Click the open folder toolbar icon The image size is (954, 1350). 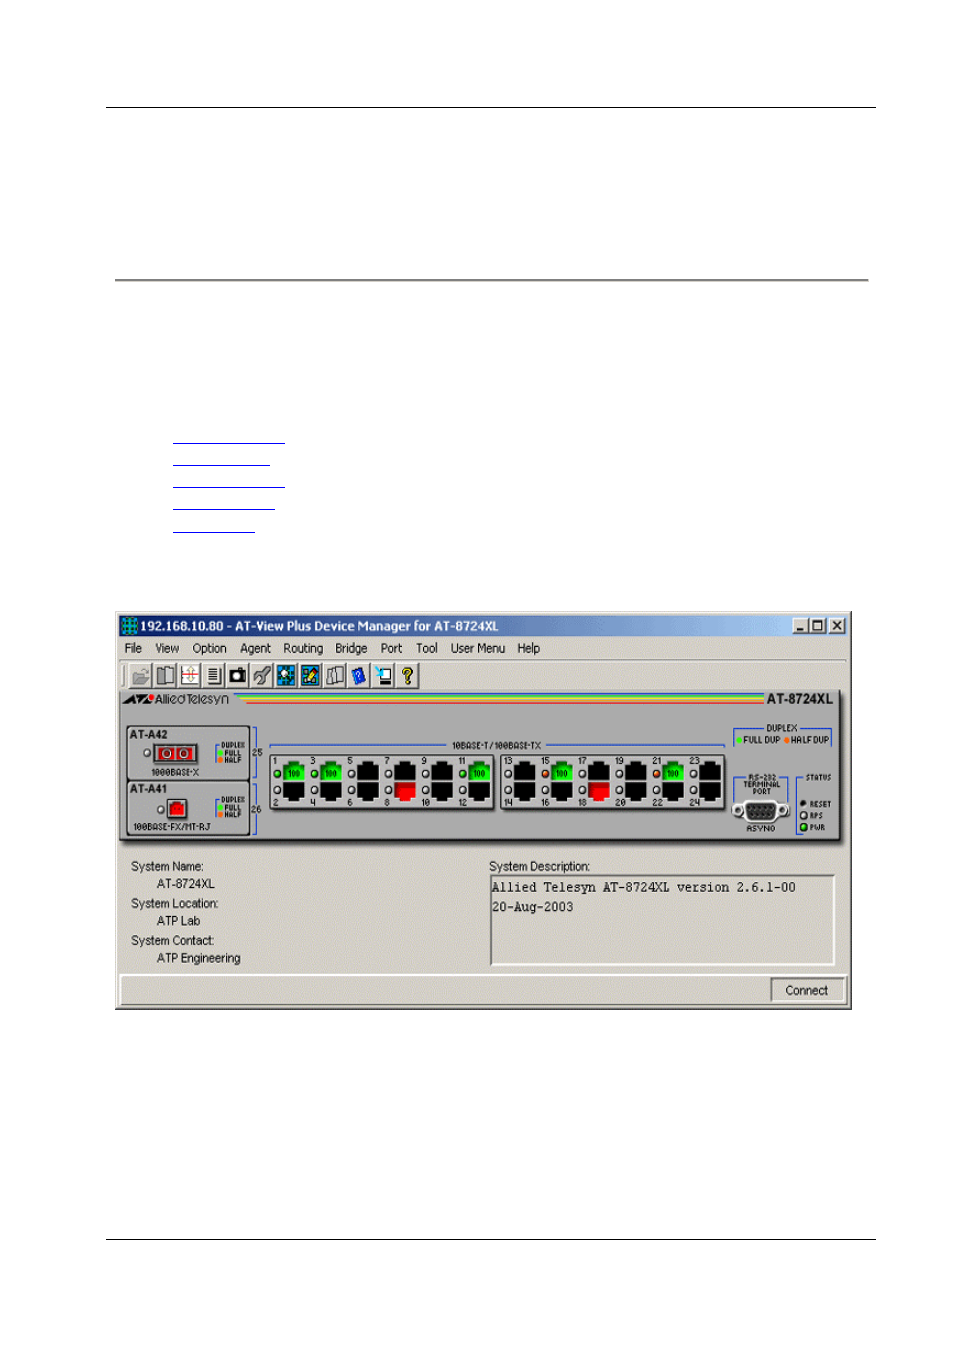click(141, 675)
